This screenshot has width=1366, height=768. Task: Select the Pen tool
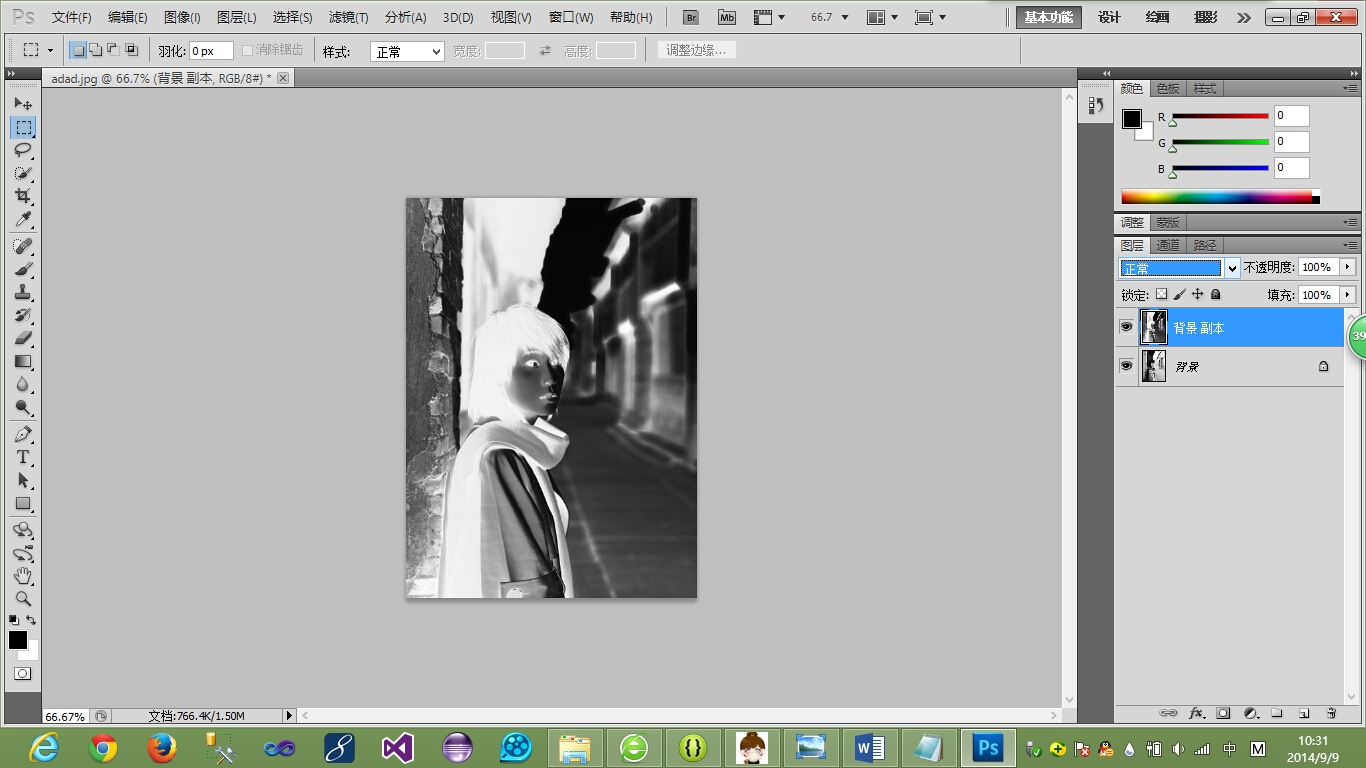point(23,434)
